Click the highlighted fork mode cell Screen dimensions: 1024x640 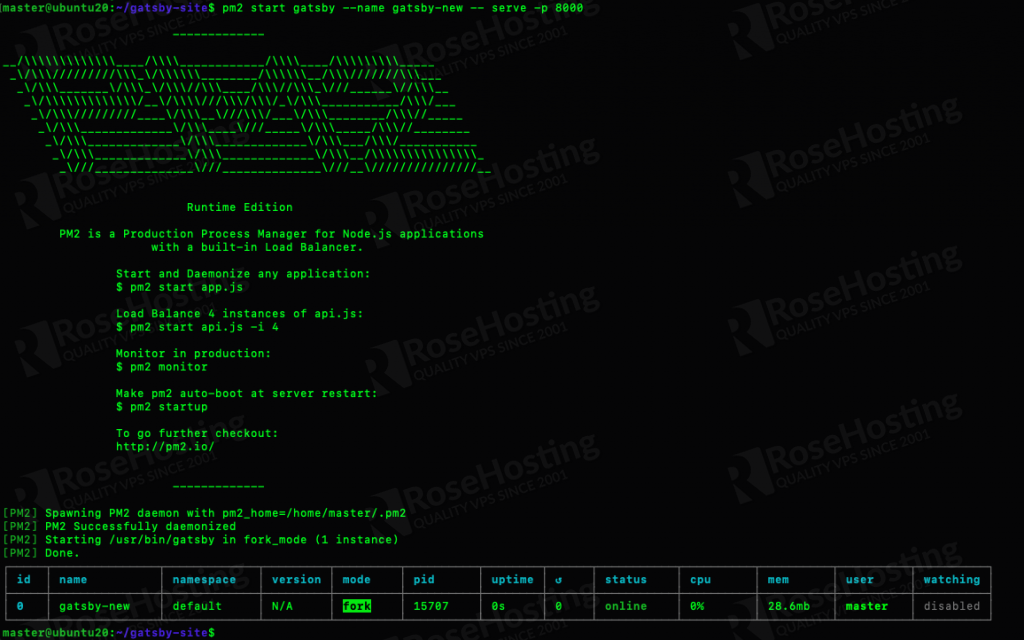[x=356, y=606]
